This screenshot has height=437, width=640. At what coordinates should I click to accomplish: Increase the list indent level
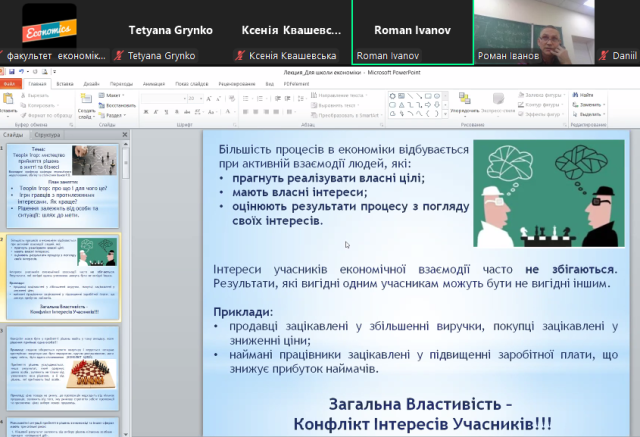tap(288, 98)
